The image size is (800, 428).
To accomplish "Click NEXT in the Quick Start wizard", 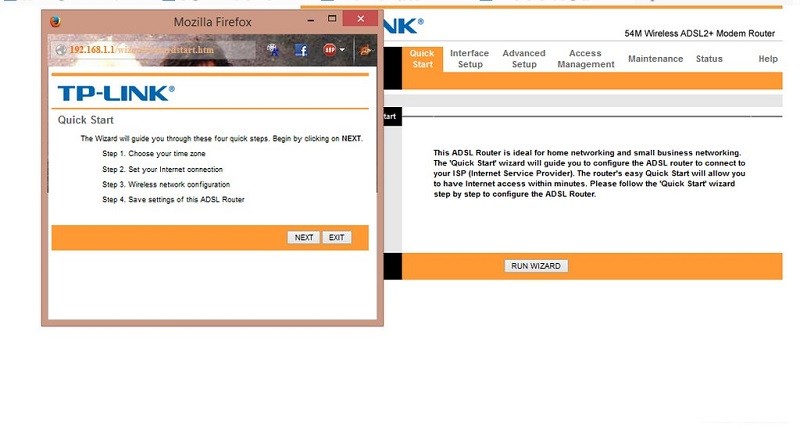I will pos(304,238).
